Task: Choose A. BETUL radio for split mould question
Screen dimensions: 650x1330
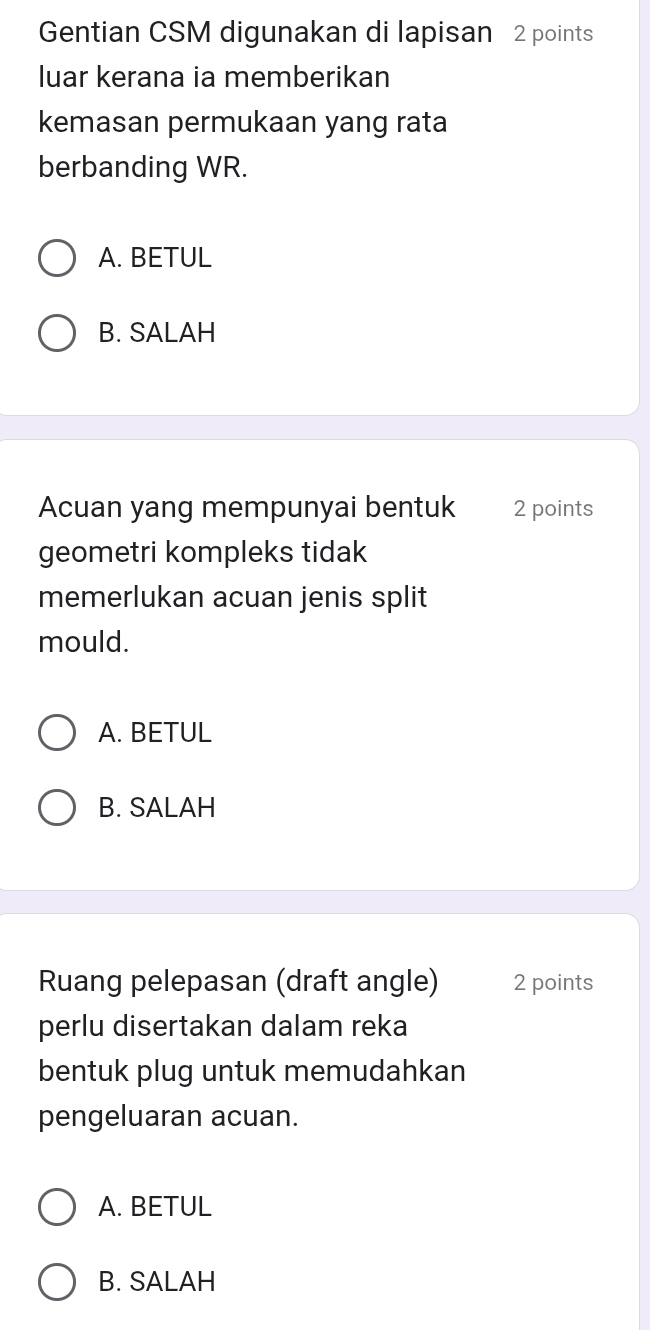Action: click(56, 733)
